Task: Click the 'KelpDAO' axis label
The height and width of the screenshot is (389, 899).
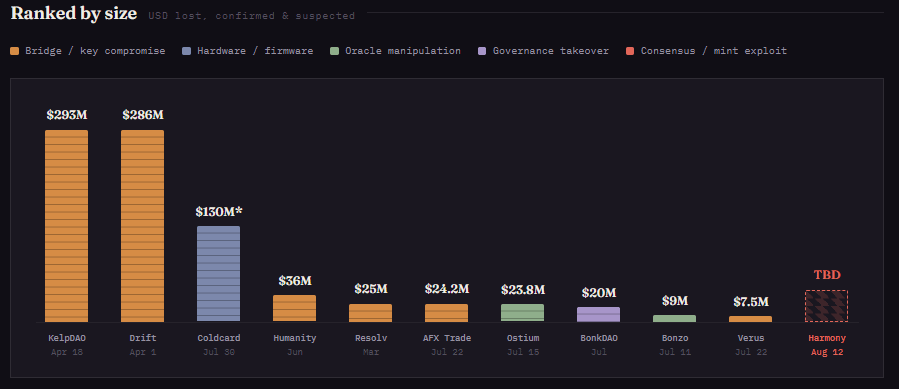Action: (67, 338)
